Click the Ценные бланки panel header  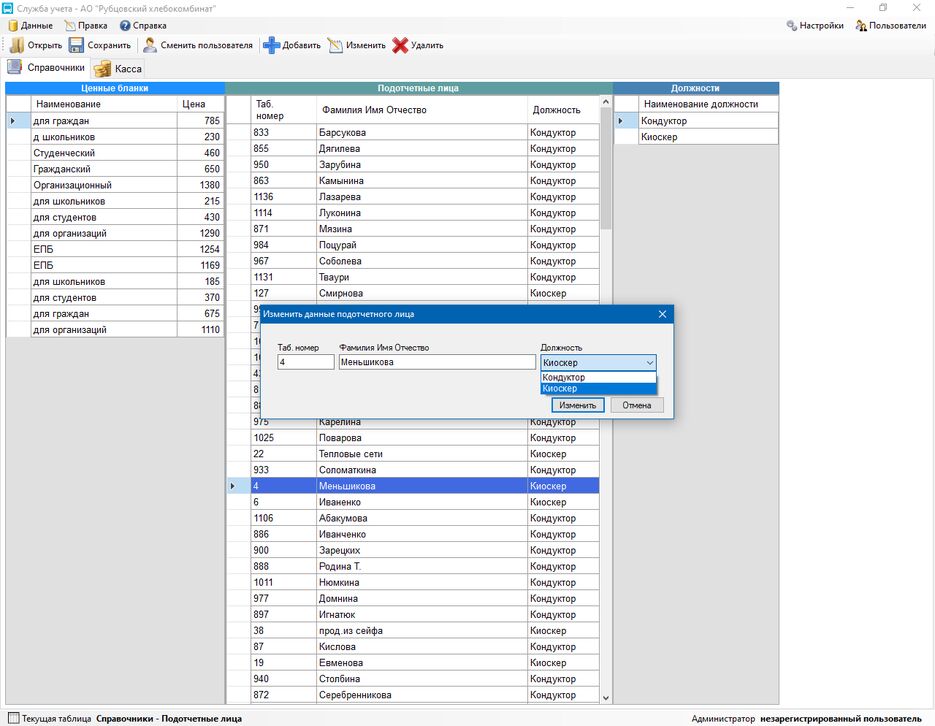(115, 88)
